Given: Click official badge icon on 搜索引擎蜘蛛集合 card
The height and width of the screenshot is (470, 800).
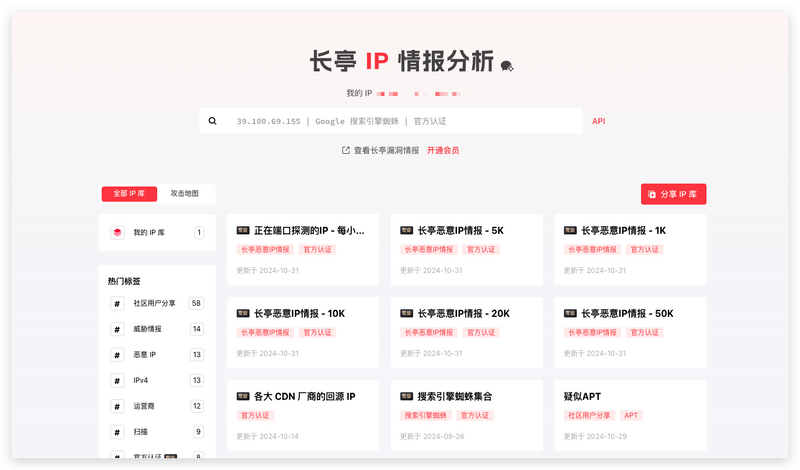Looking at the screenshot, I should 407,397.
